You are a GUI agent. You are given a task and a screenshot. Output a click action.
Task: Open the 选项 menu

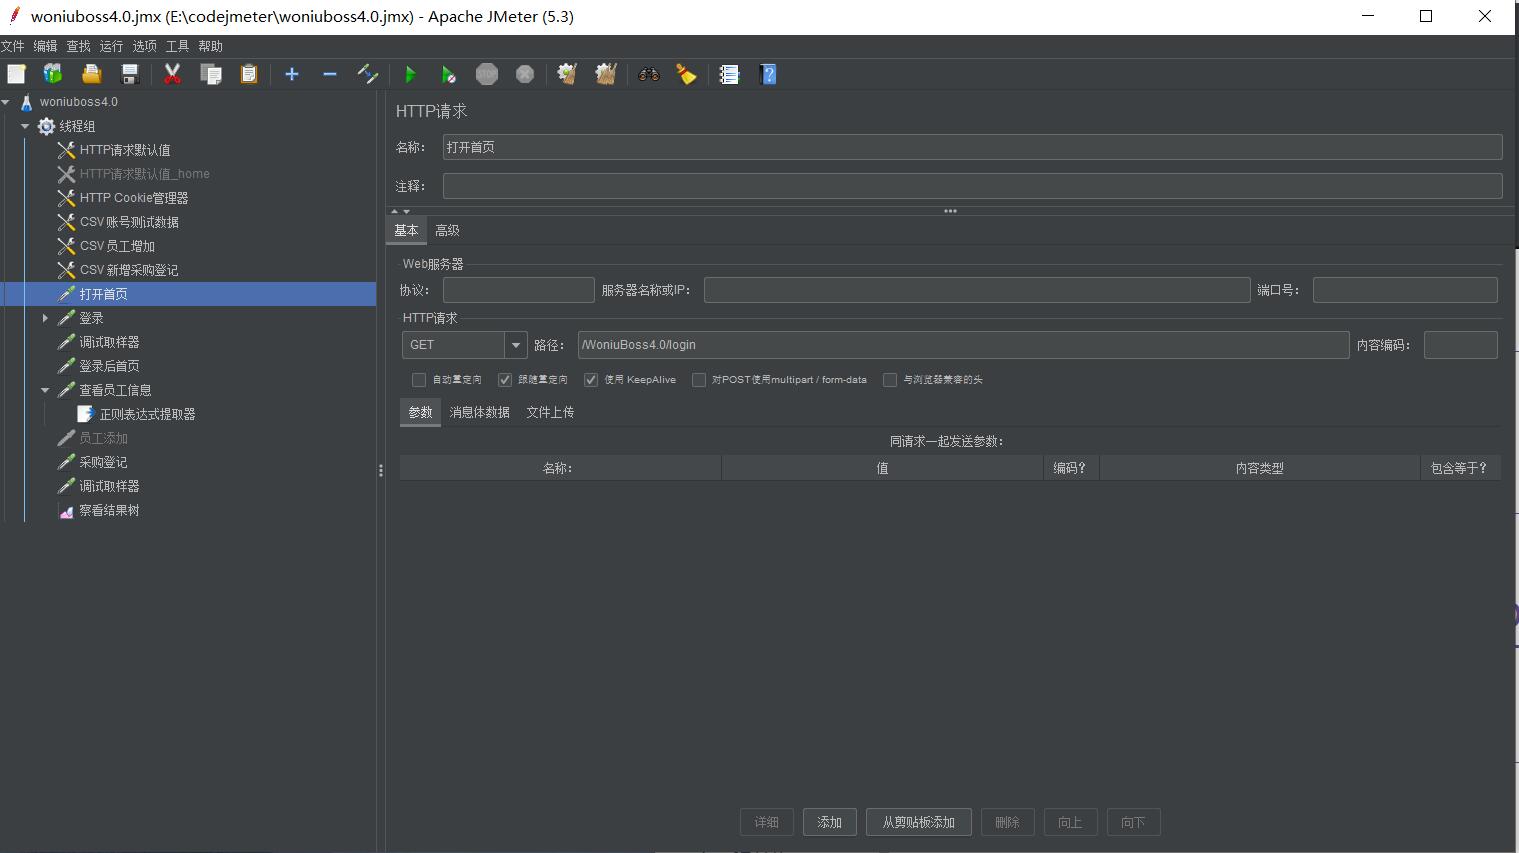[144, 46]
